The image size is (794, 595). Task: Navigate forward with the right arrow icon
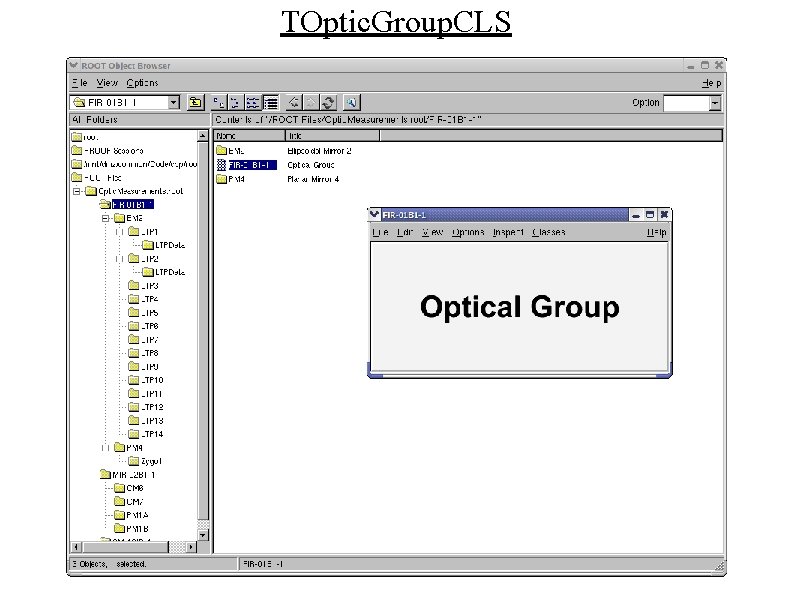click(310, 103)
